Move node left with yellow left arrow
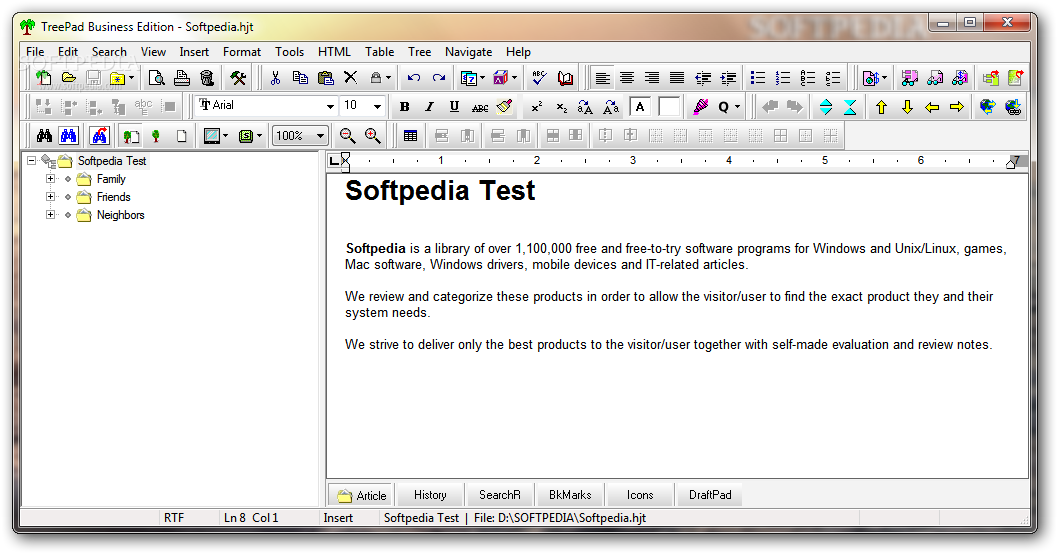 pos(932,107)
